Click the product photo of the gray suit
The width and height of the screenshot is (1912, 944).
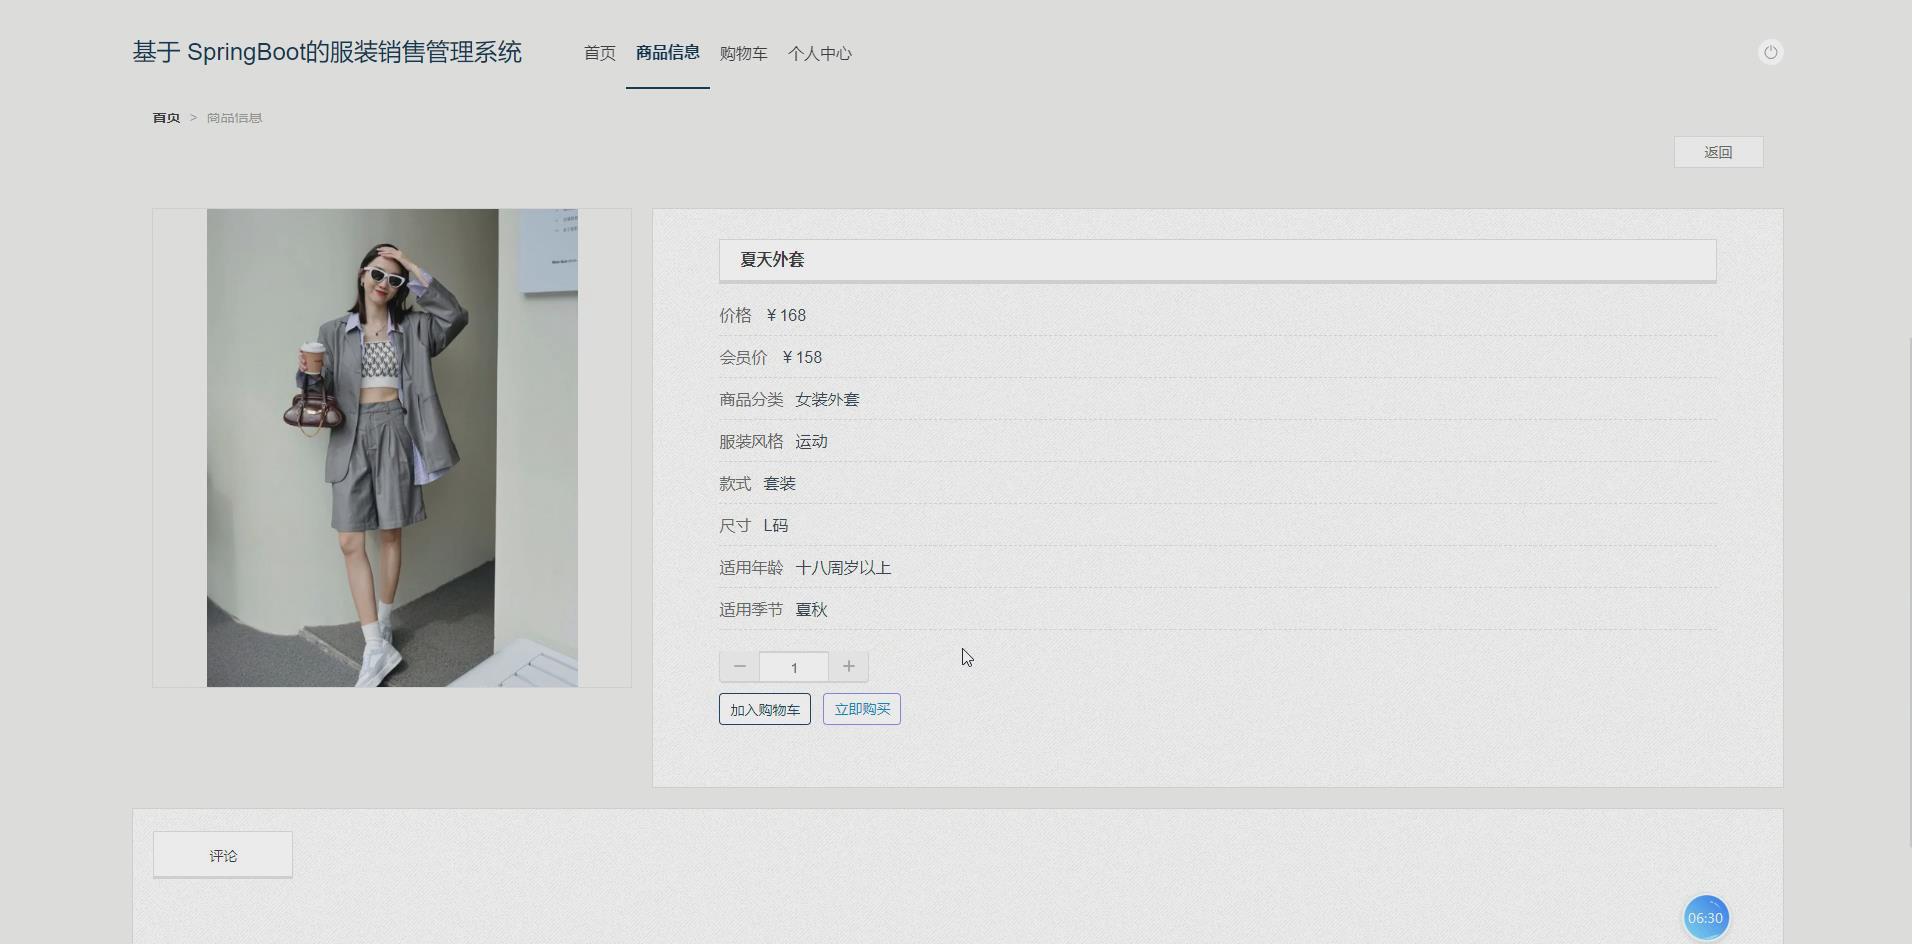coord(391,447)
